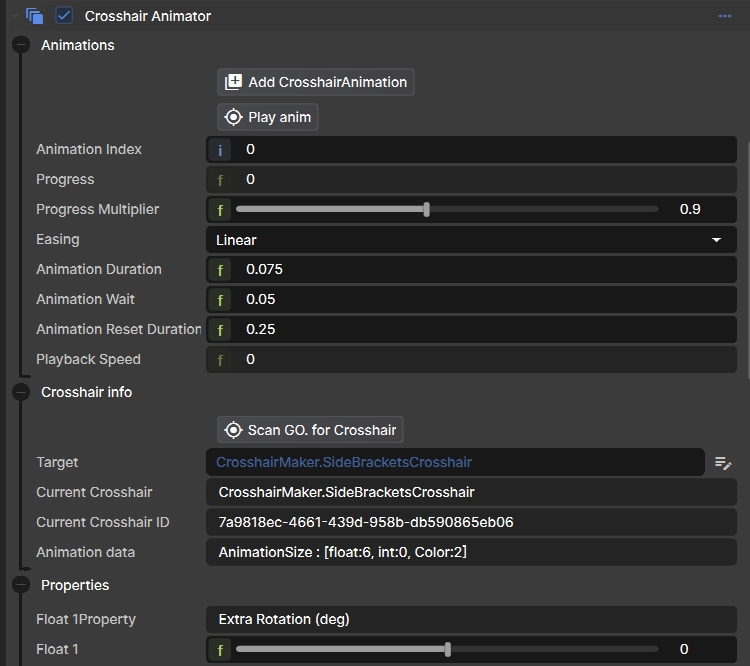Click the Animation data AnimationSize text
This screenshot has width=750, height=666.
pyautogui.click(x=342, y=552)
